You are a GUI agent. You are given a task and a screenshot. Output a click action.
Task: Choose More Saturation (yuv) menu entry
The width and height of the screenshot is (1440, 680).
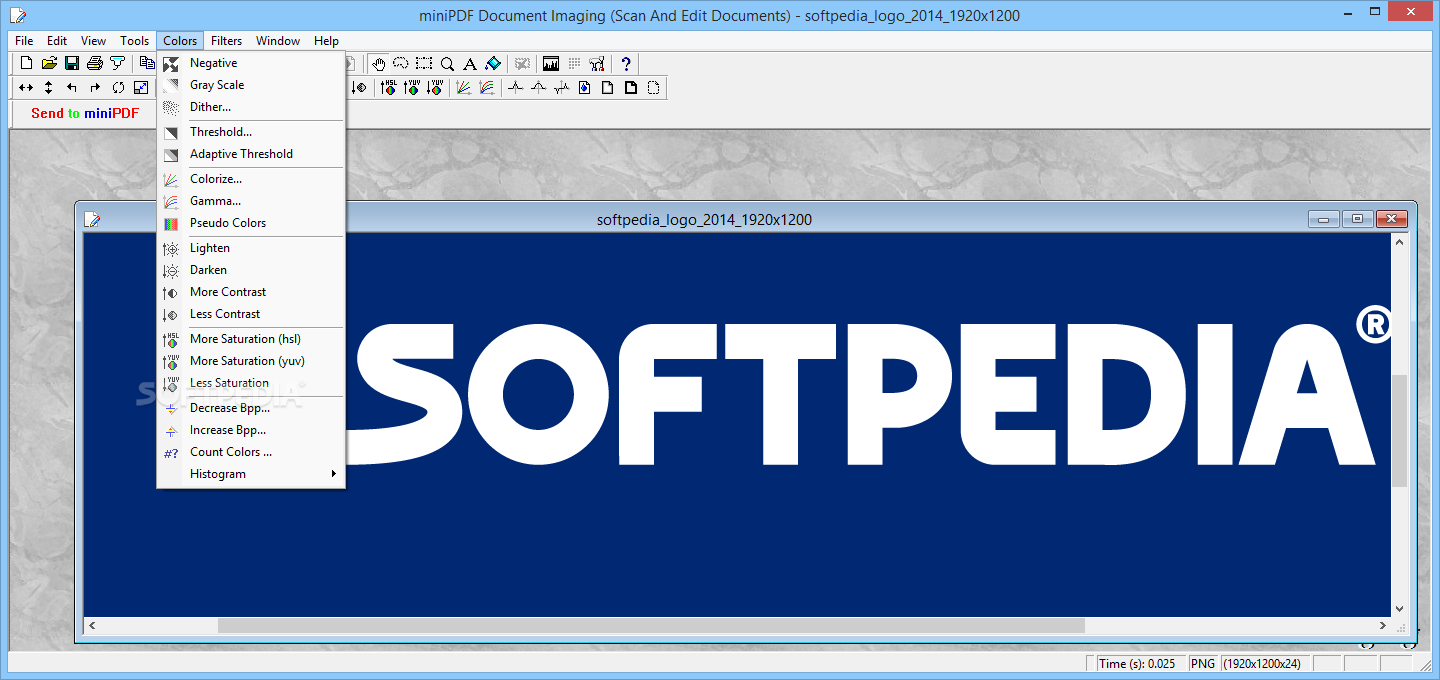[251, 361]
